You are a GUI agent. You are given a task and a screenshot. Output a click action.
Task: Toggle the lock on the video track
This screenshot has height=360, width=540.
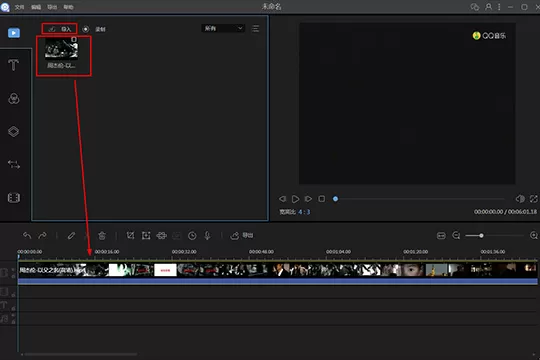(13, 276)
